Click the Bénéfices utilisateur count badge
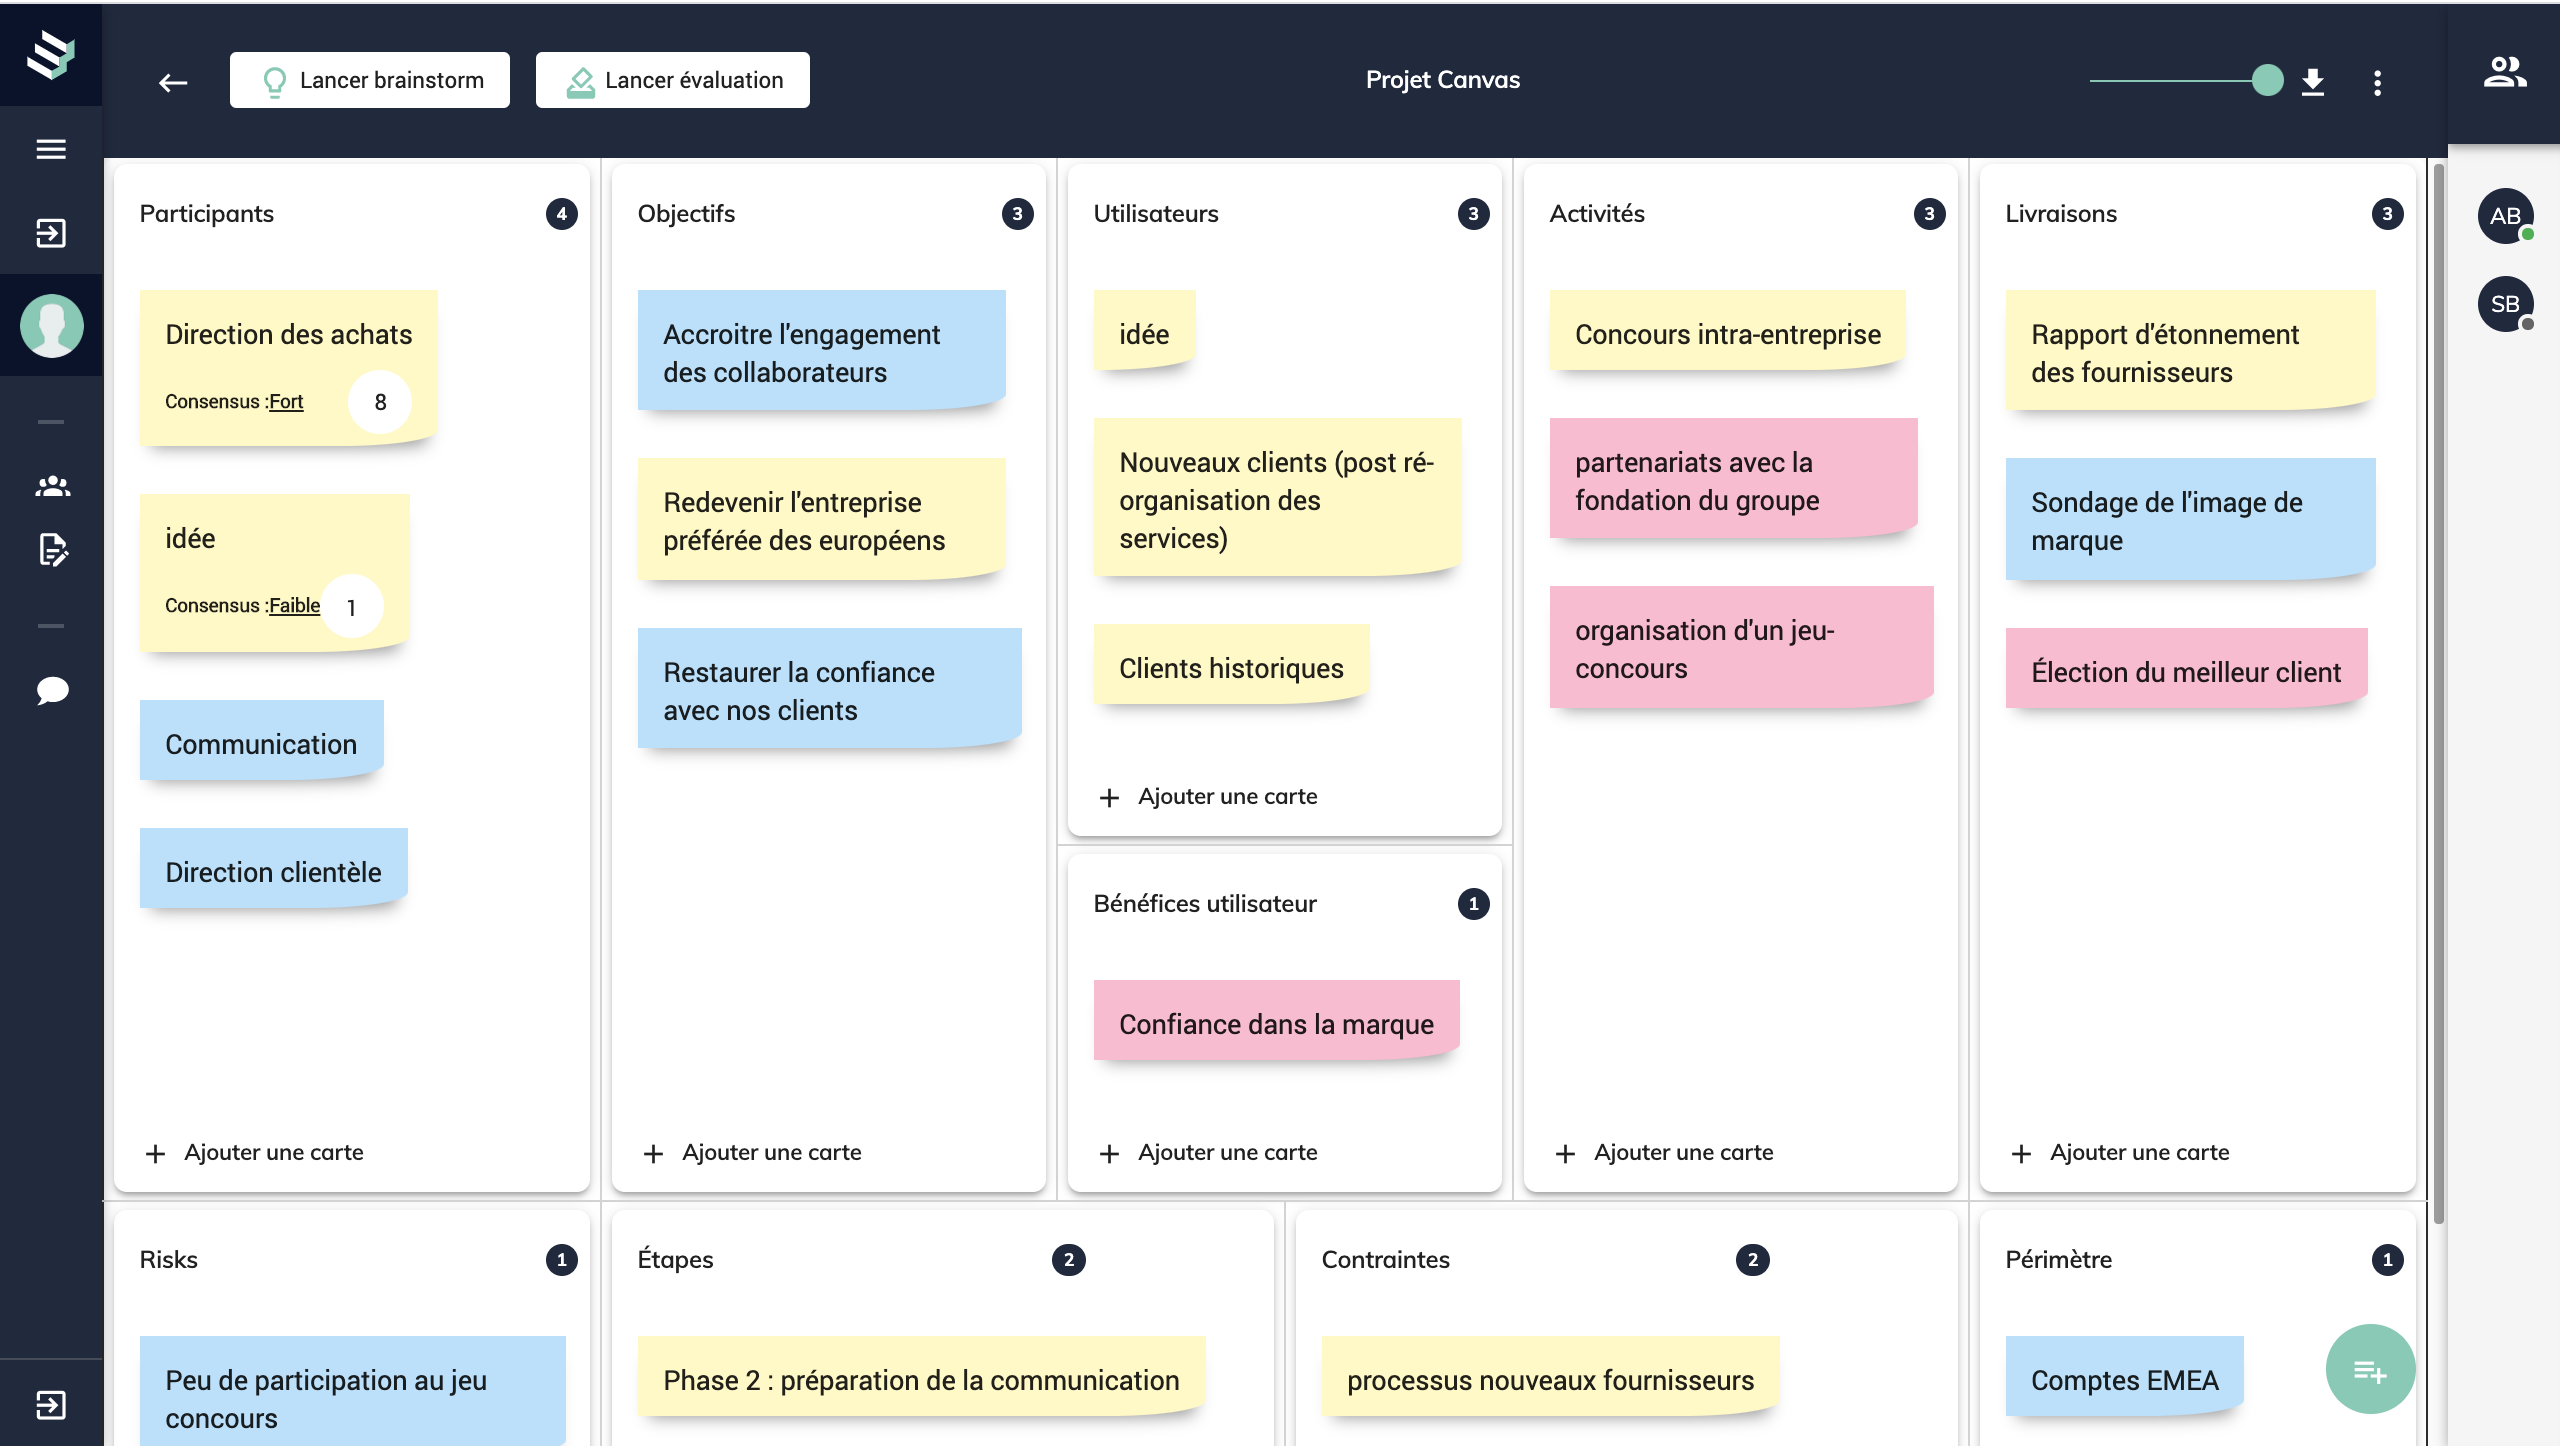 point(1474,904)
